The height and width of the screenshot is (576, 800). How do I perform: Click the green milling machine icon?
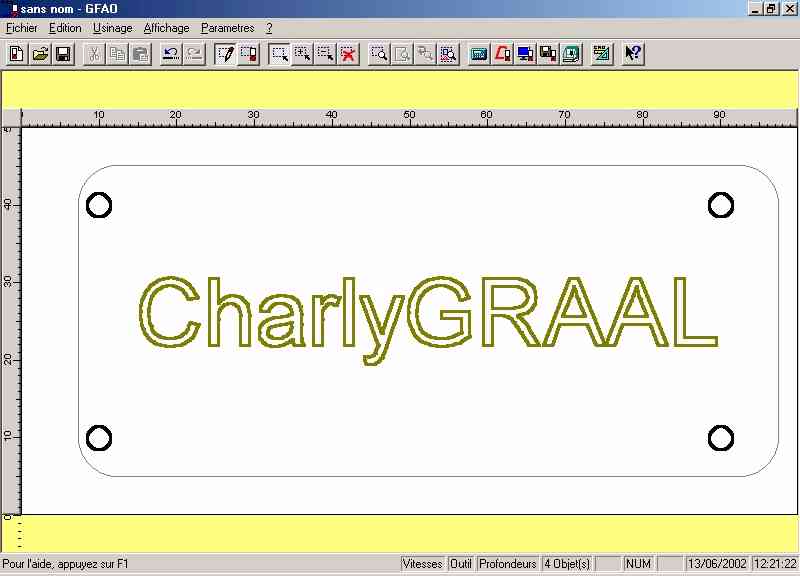pos(571,54)
